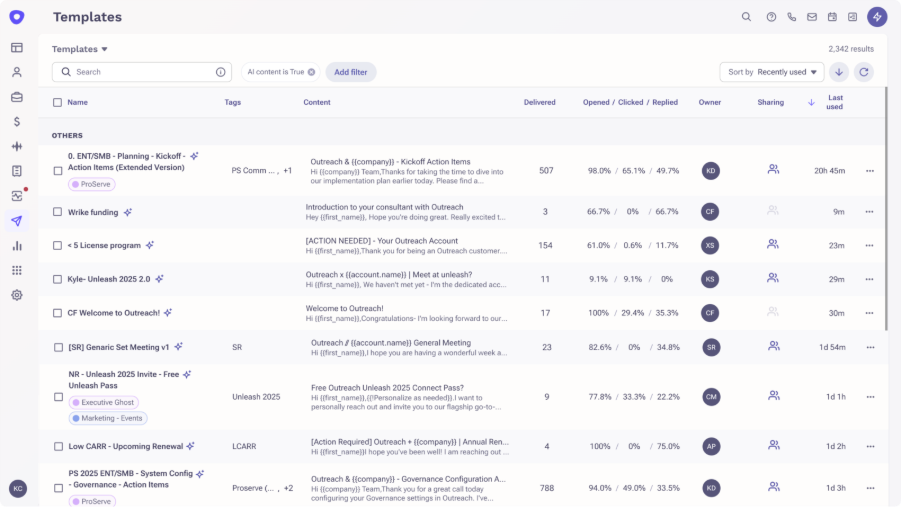901x507 pixels.
Task: Open the settings gear in sidebar
Action: [17, 295]
